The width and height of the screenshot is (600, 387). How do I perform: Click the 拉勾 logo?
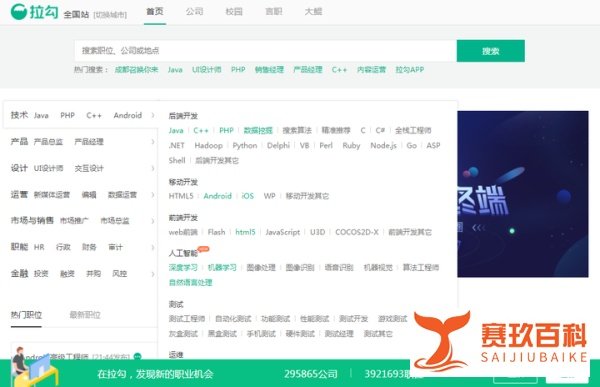click(34, 11)
